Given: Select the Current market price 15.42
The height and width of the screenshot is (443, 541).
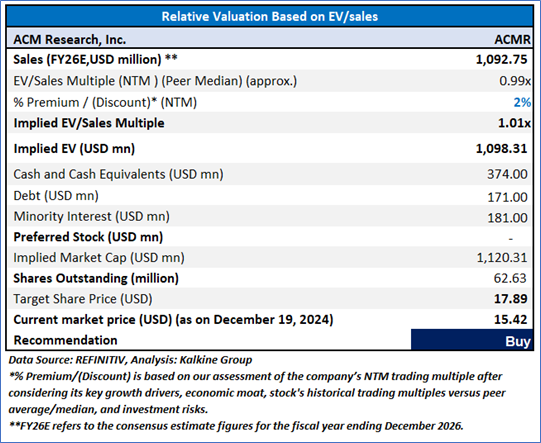Looking at the screenshot, I should 511,319.
